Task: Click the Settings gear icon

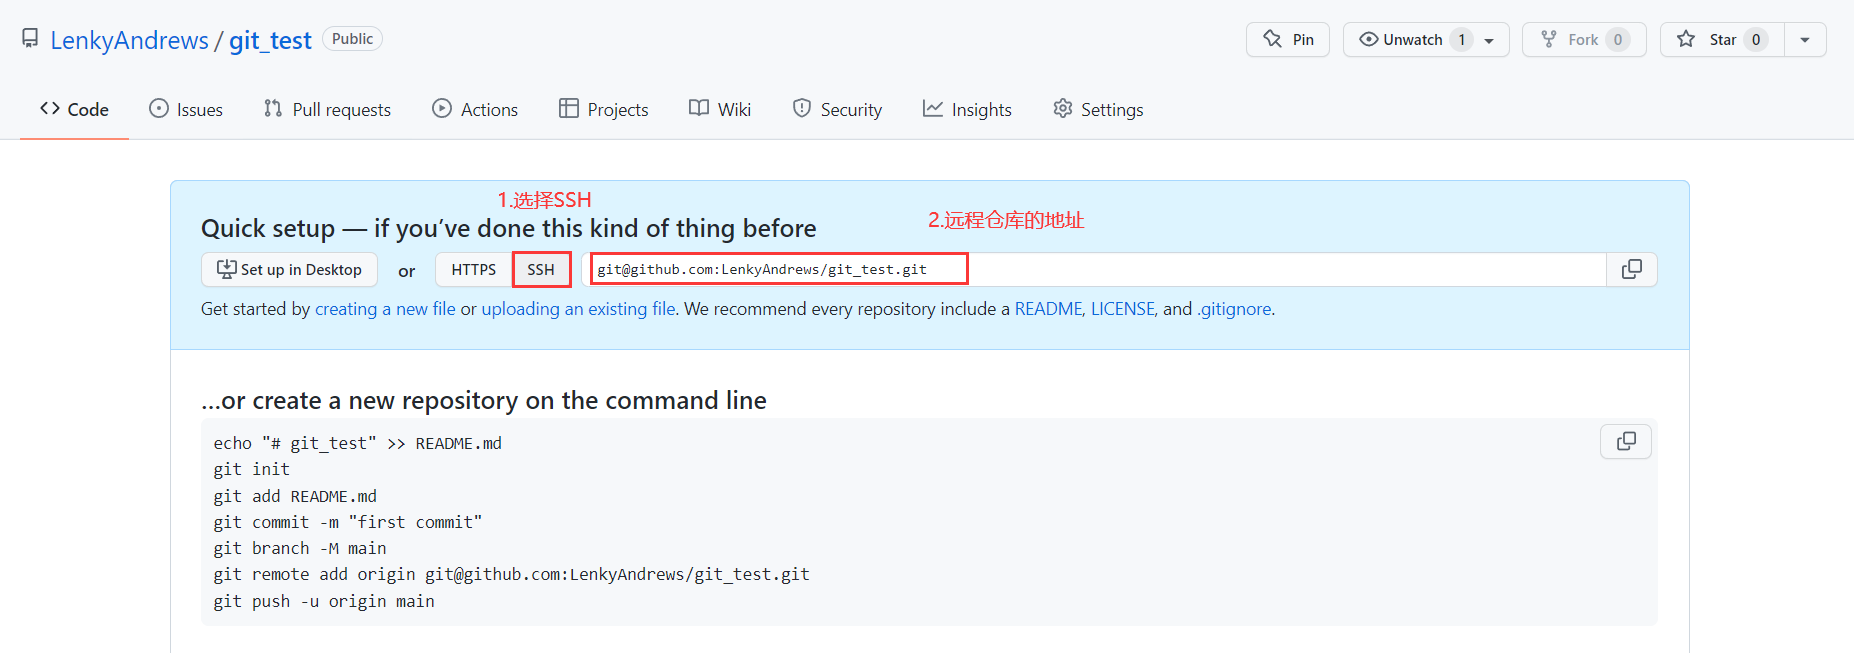Action: [1063, 108]
